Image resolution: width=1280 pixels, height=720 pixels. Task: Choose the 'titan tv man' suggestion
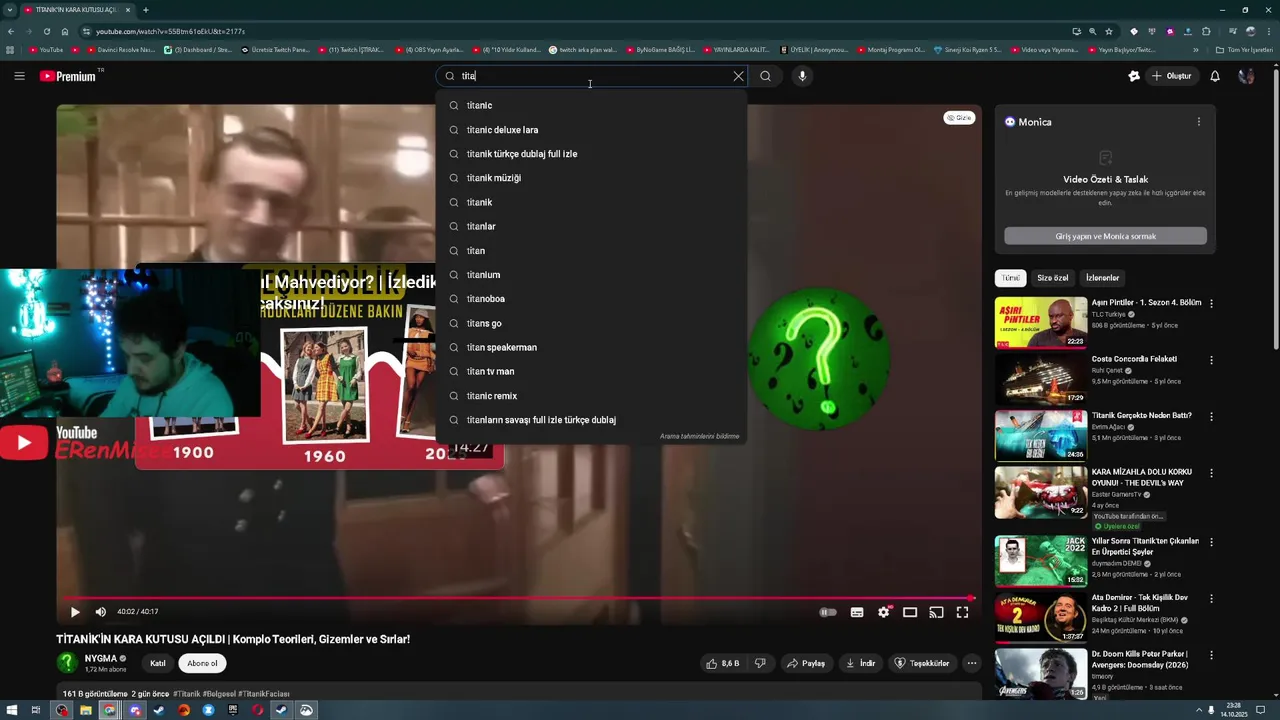(591, 371)
